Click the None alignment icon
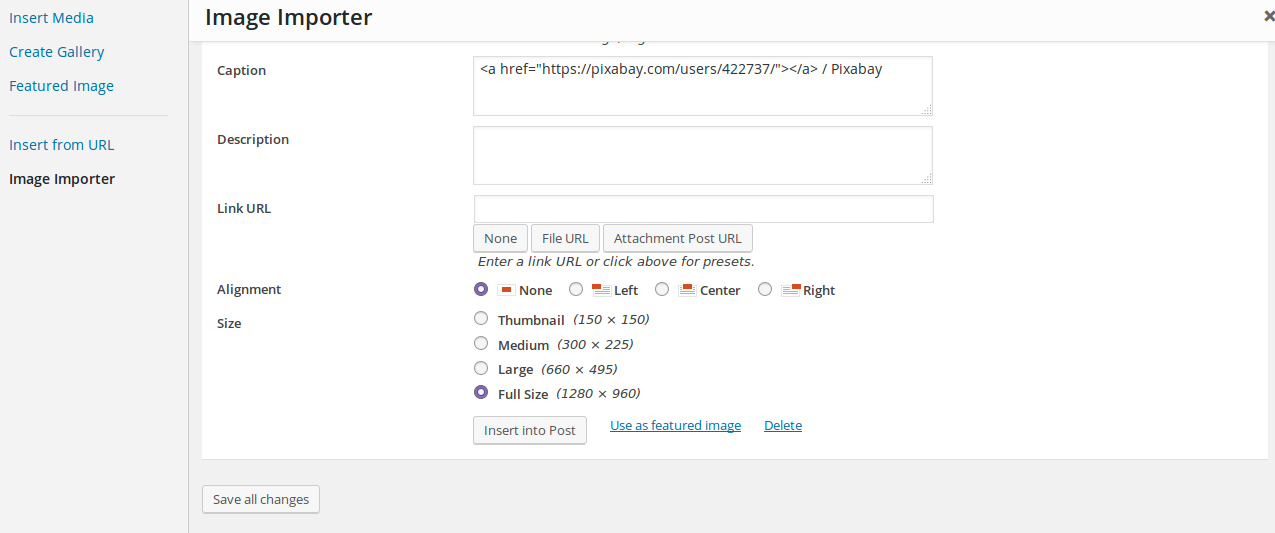 click(x=506, y=290)
